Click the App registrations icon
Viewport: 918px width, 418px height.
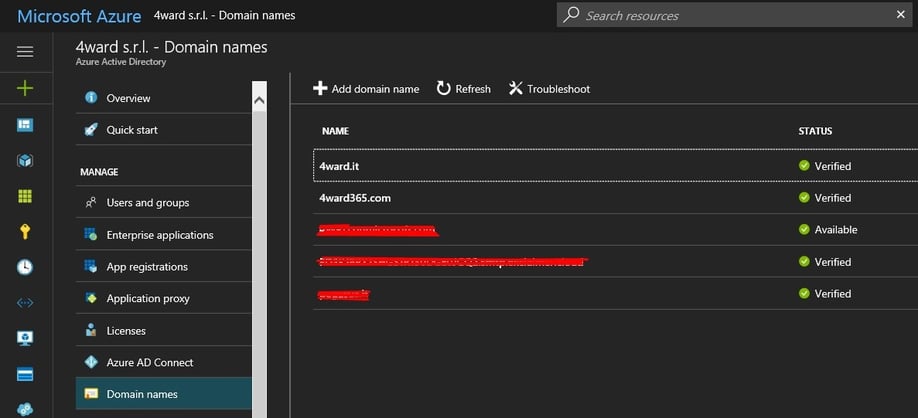tap(91, 266)
